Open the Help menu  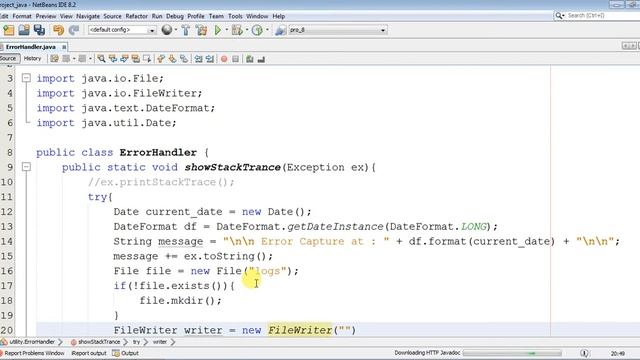pos(278,16)
